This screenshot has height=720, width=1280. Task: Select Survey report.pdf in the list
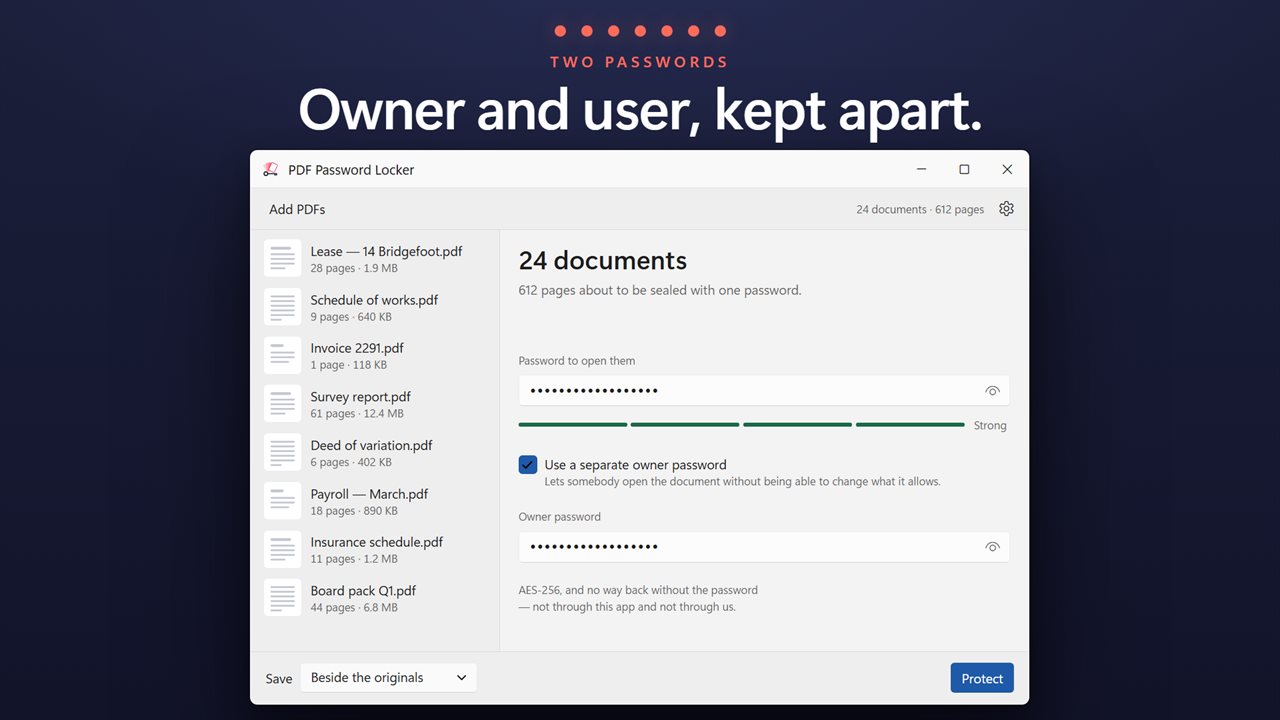pos(360,397)
